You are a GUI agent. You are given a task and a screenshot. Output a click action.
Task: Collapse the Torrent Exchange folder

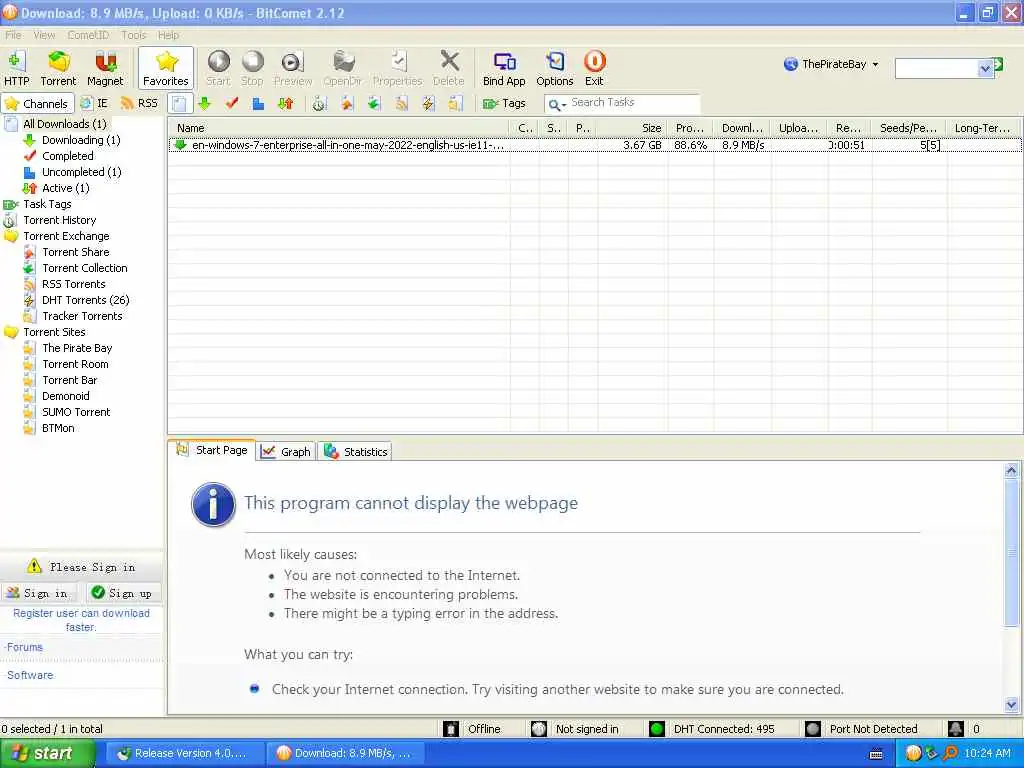pyautogui.click(x=11, y=236)
